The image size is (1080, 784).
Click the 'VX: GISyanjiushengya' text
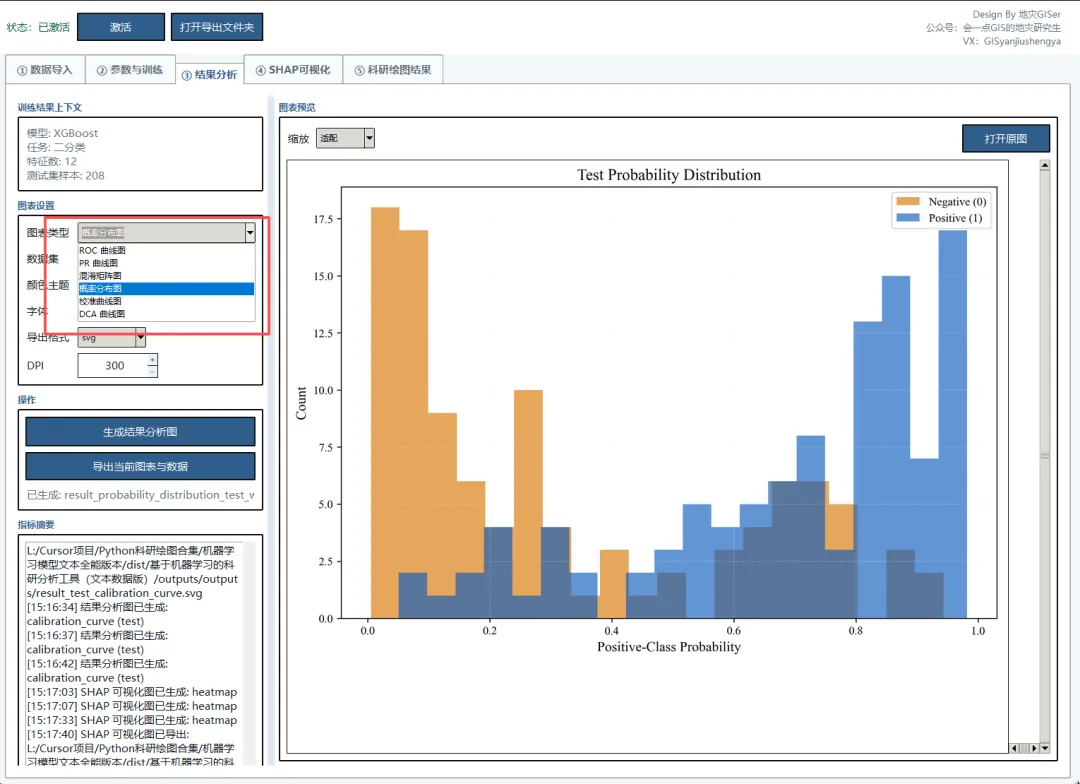click(x=1012, y=41)
